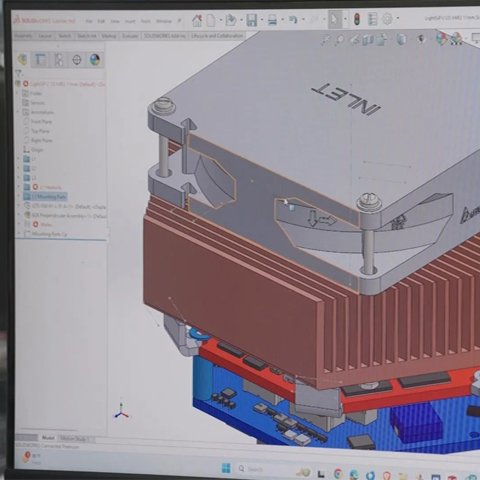Click the Print icon
Viewport: 480px width, 480px height.
click(x=272, y=20)
